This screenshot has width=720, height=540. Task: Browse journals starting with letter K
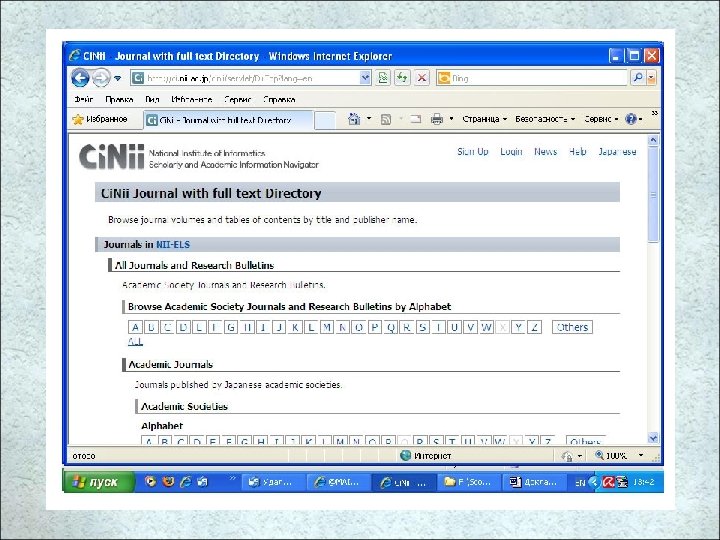295,327
